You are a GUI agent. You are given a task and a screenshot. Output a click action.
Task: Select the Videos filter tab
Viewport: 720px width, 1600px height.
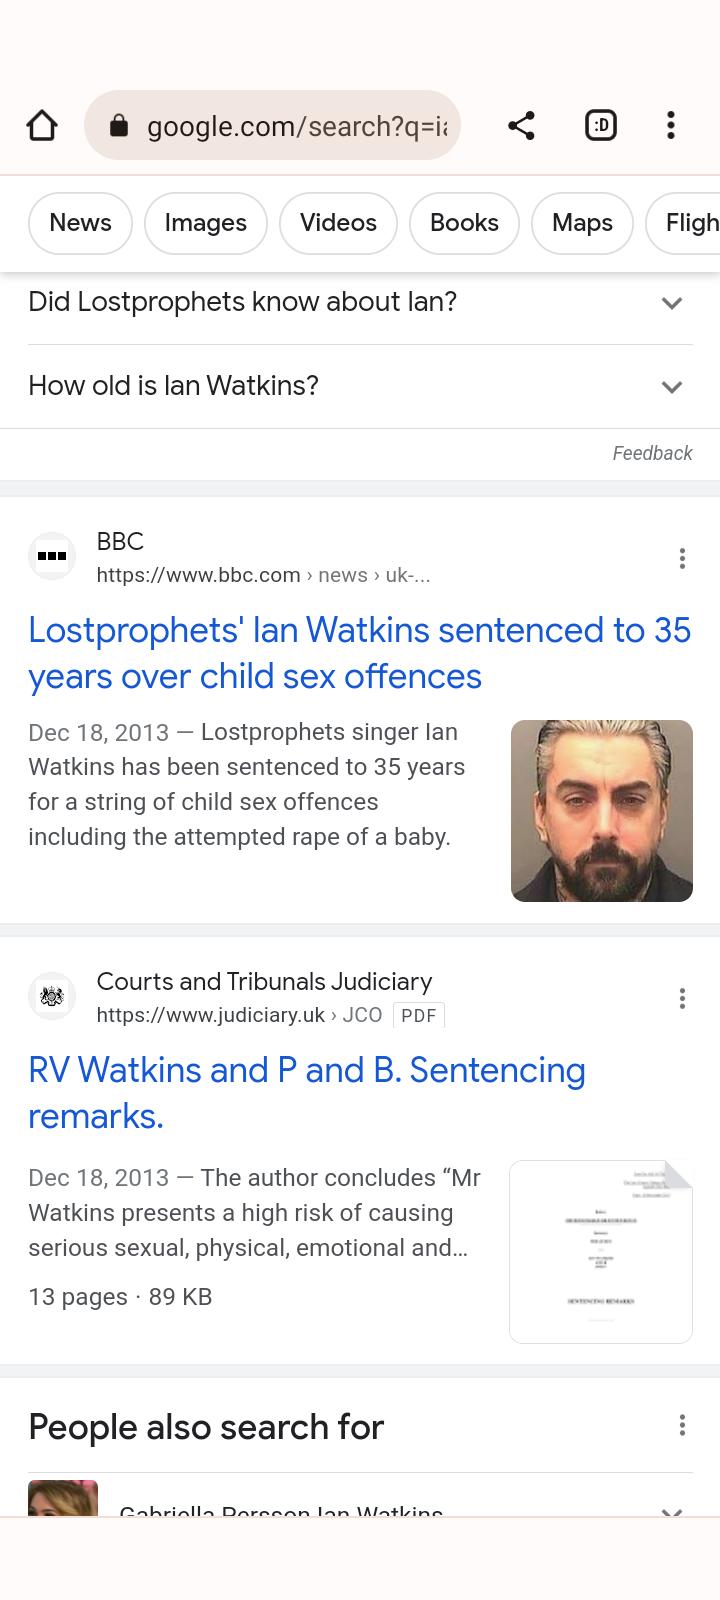click(338, 223)
